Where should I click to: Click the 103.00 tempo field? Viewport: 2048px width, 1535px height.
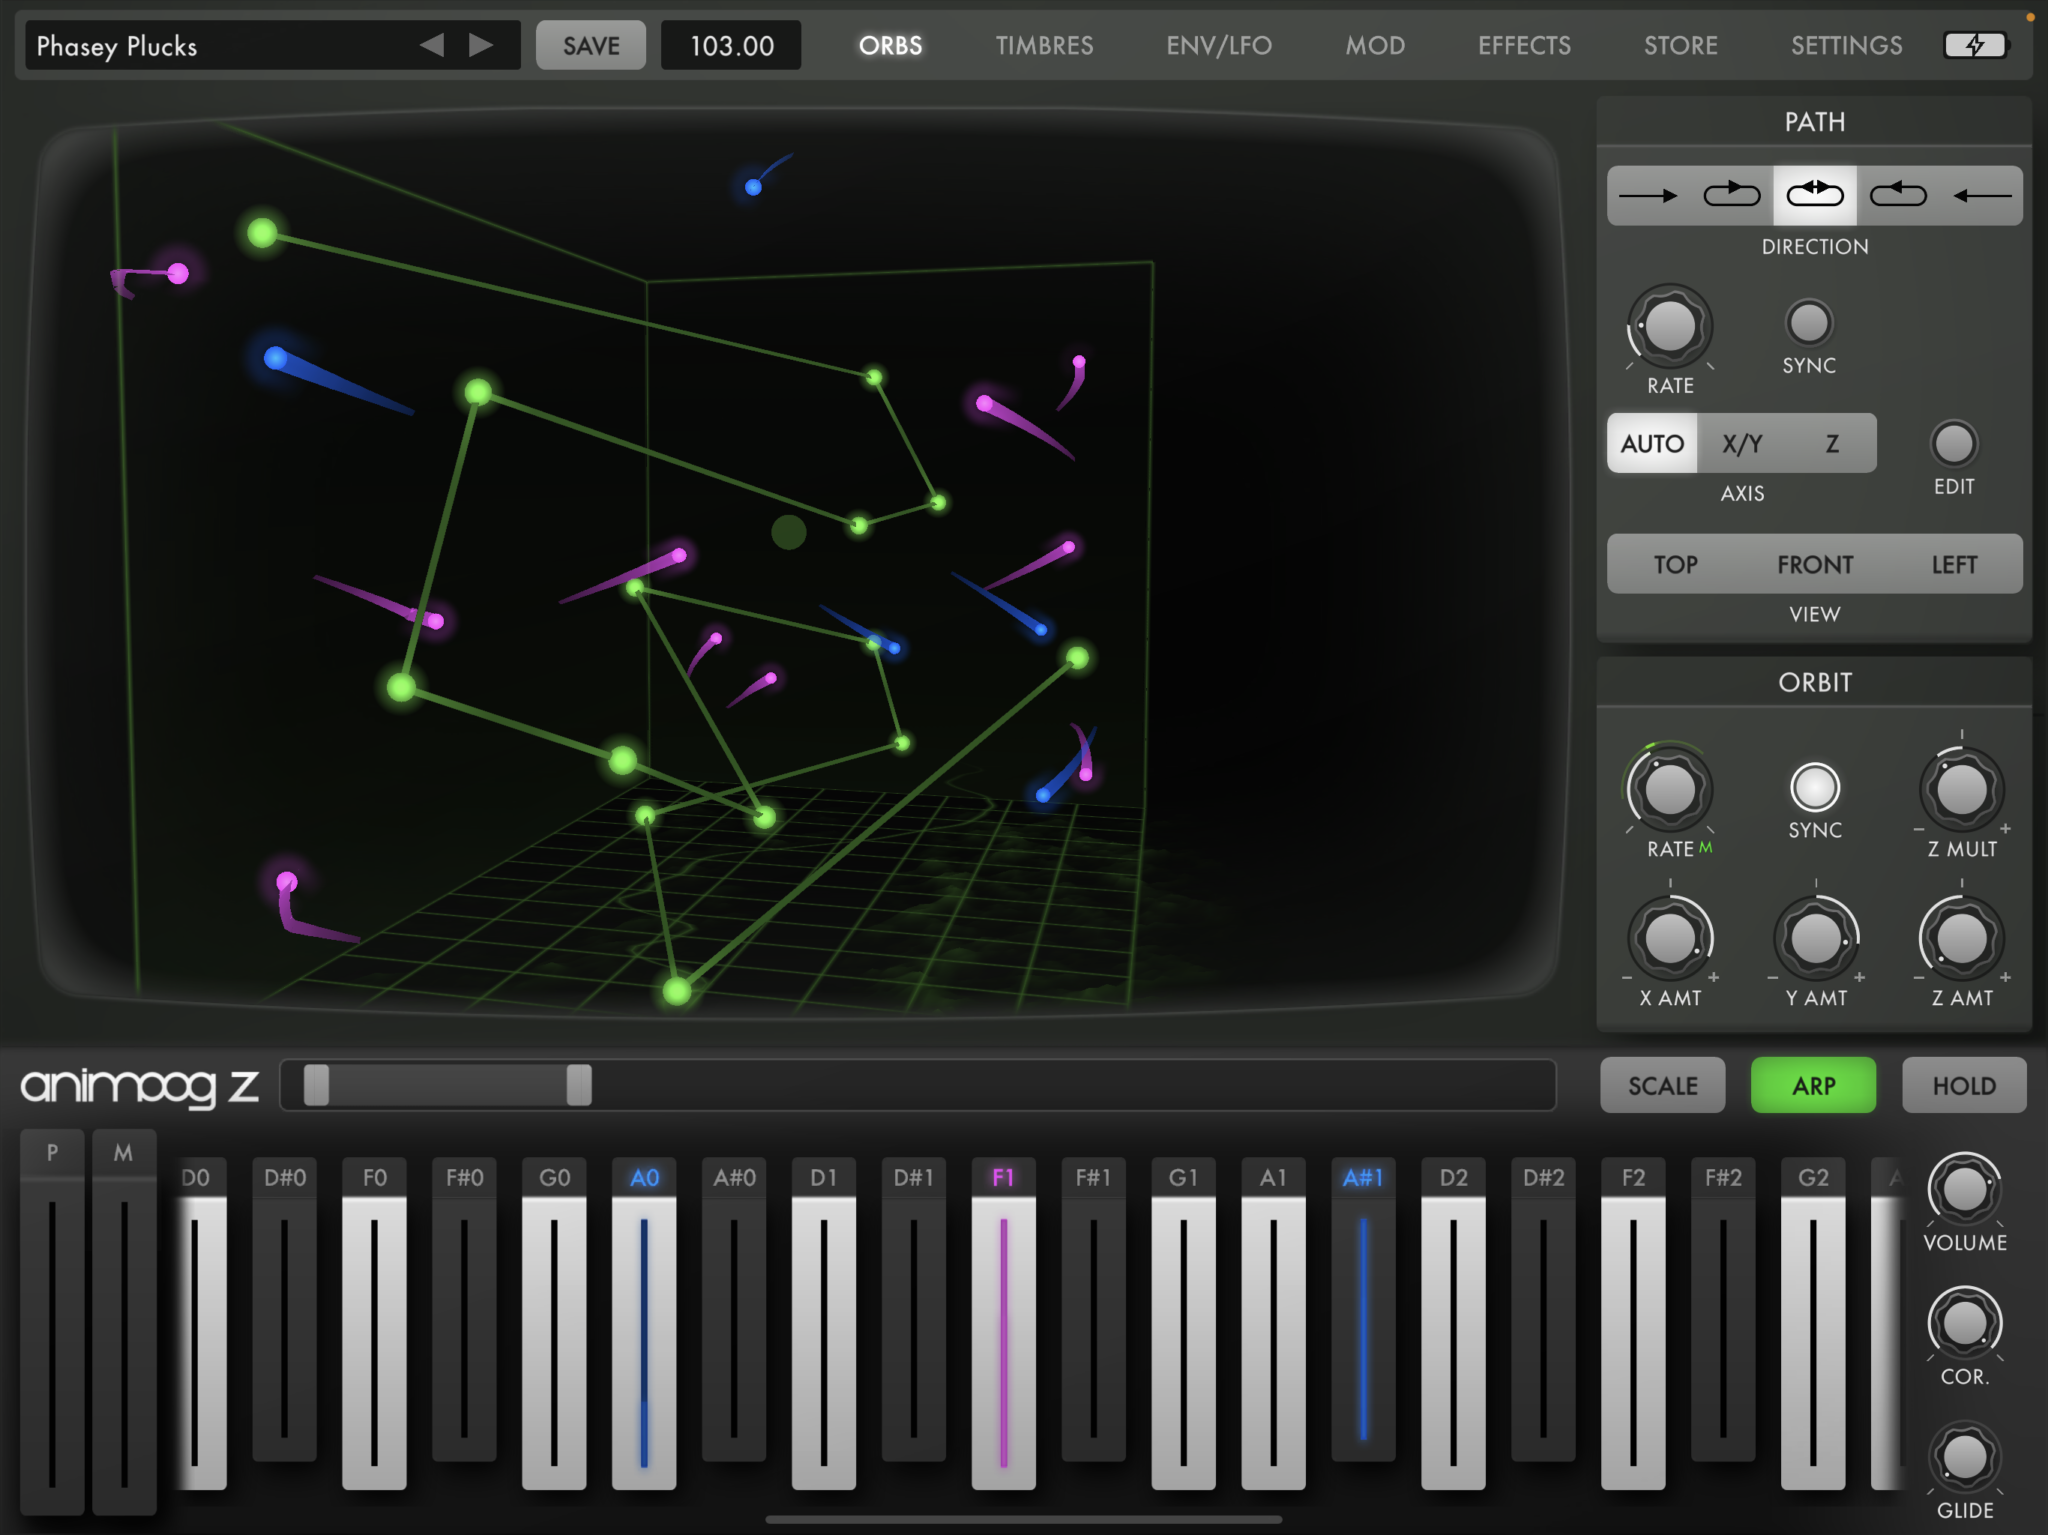point(730,45)
